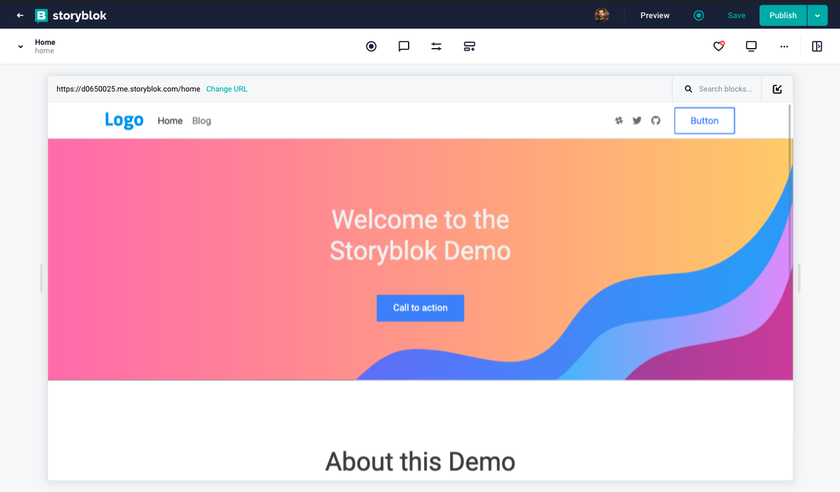Click the GitHub icon
The width and height of the screenshot is (840, 492).
656,121
